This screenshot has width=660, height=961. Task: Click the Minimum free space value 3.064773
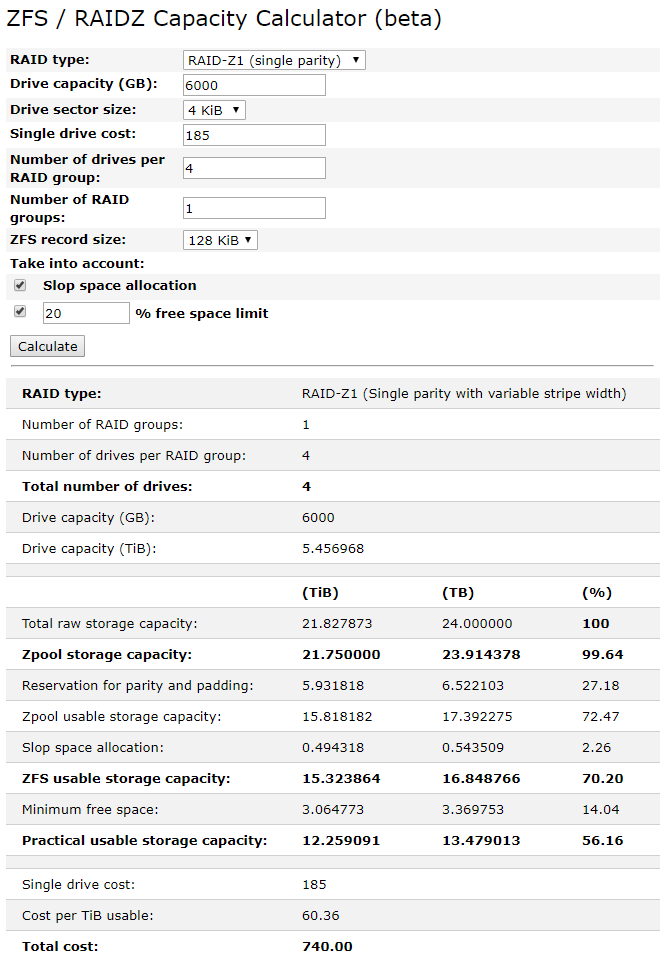[x=333, y=810]
